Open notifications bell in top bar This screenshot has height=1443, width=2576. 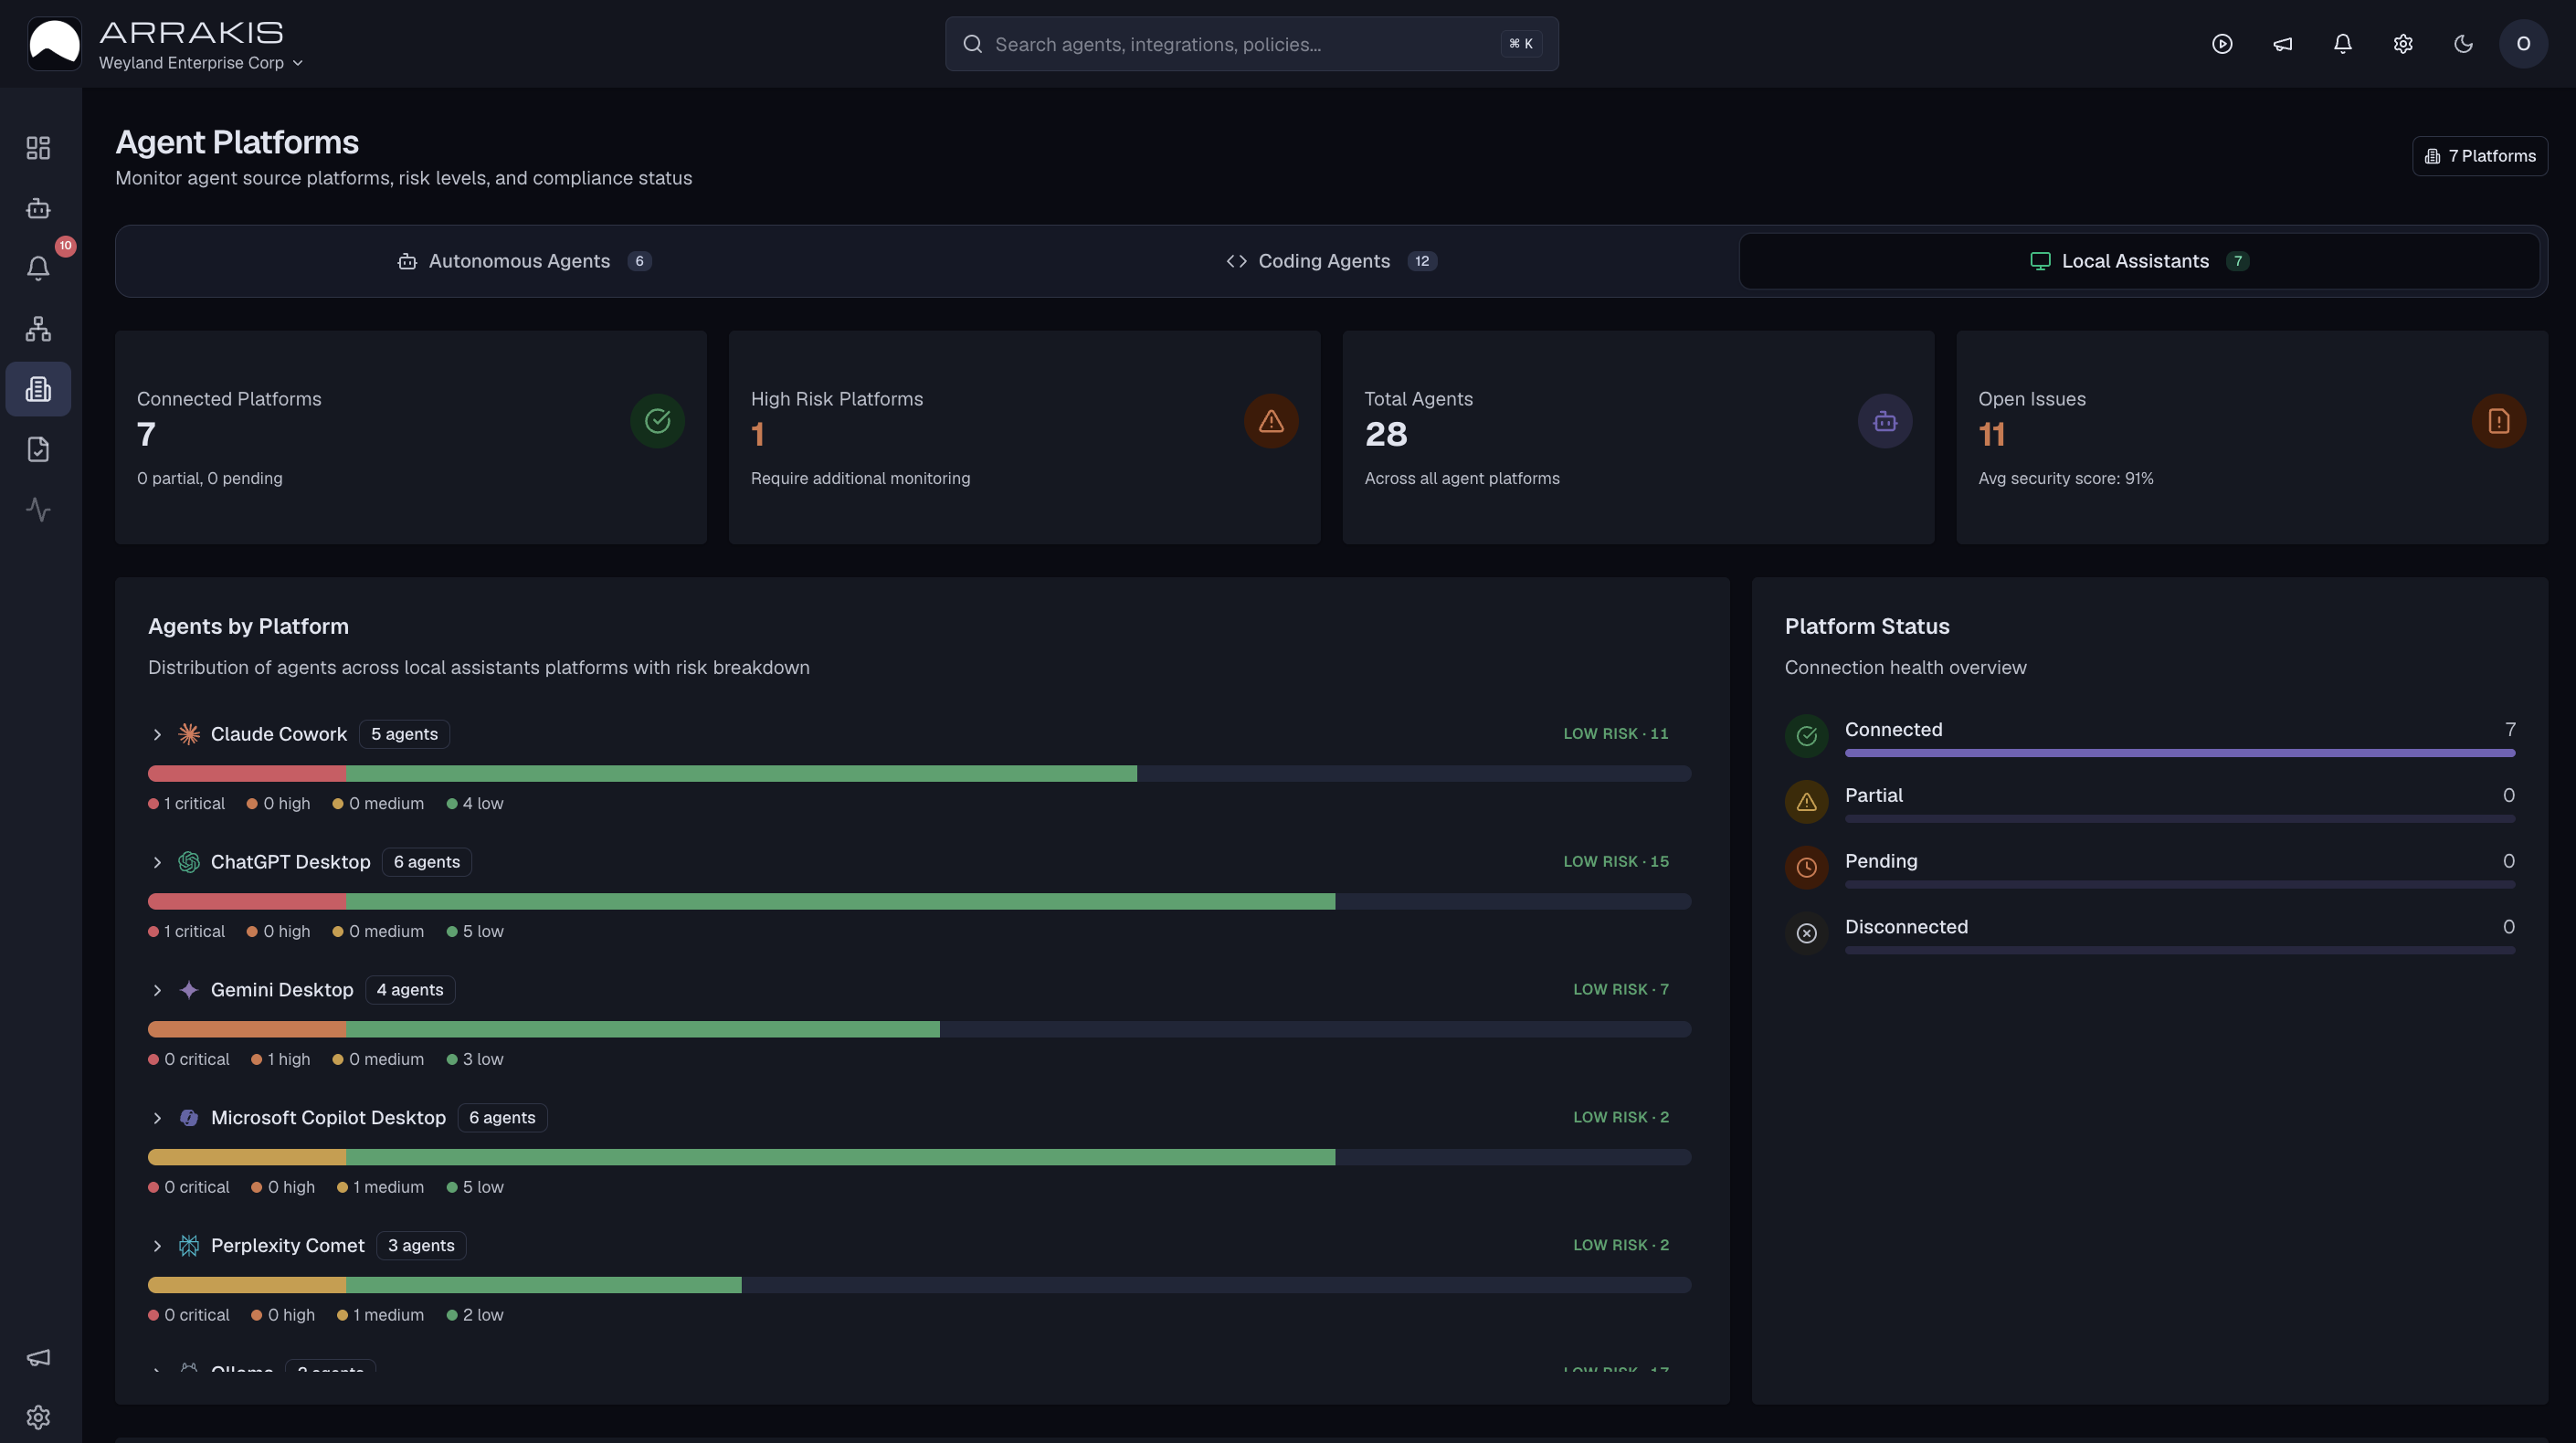click(x=2342, y=44)
